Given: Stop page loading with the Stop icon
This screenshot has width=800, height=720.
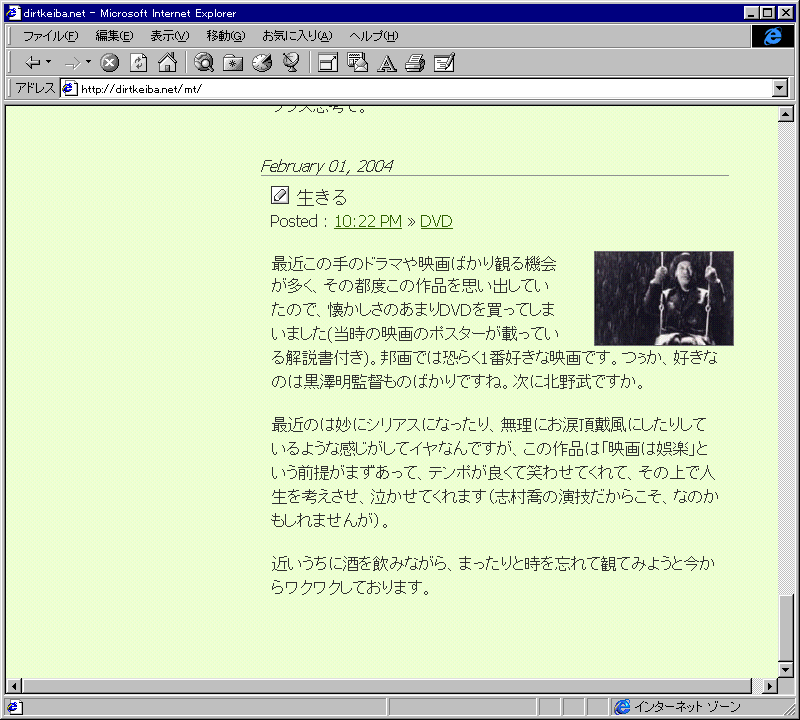Looking at the screenshot, I should click(109, 63).
